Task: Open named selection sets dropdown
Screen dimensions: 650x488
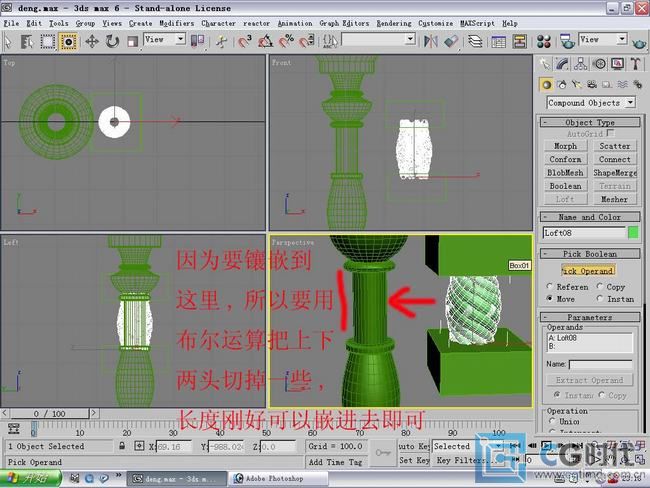Action: coord(378,40)
